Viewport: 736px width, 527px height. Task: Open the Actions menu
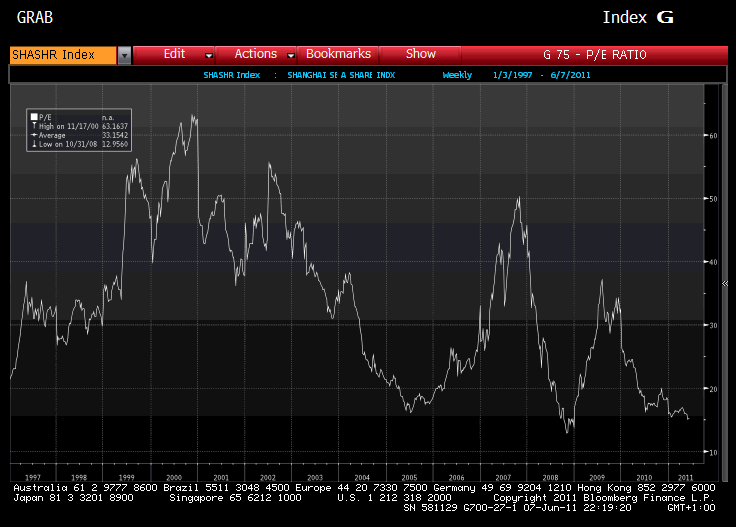pyautogui.click(x=255, y=54)
